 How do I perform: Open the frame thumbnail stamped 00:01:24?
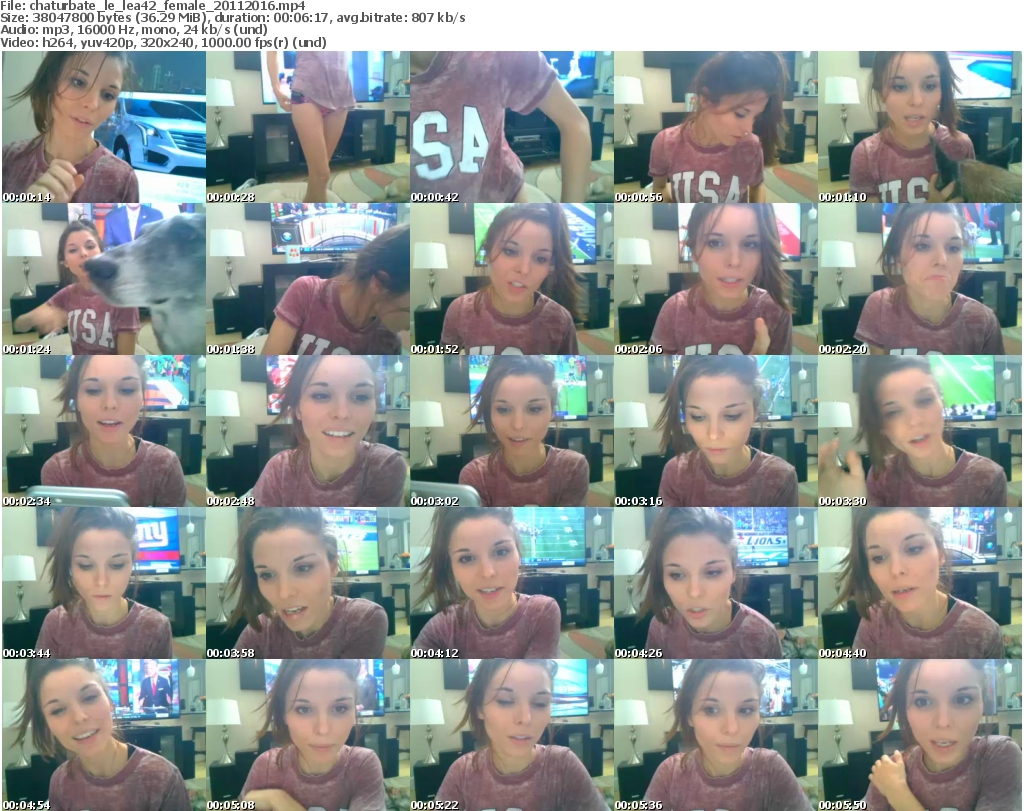click(x=104, y=279)
